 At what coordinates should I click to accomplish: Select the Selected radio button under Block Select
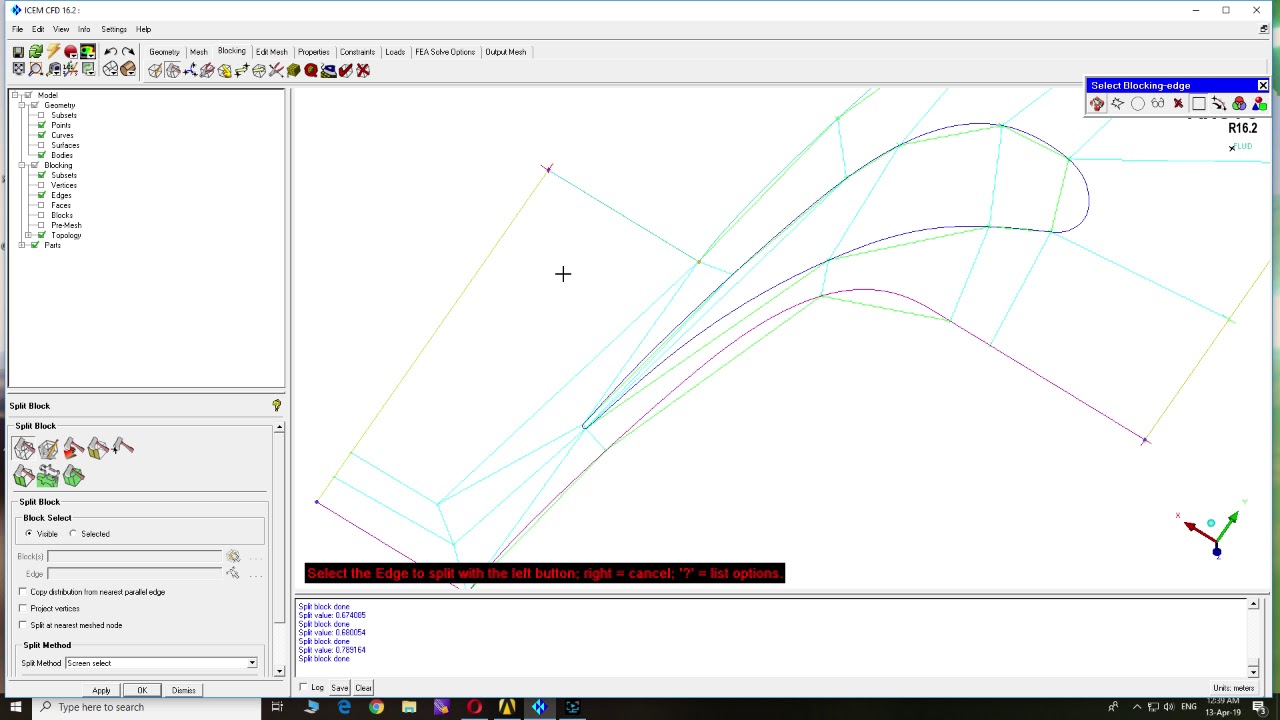click(x=73, y=534)
